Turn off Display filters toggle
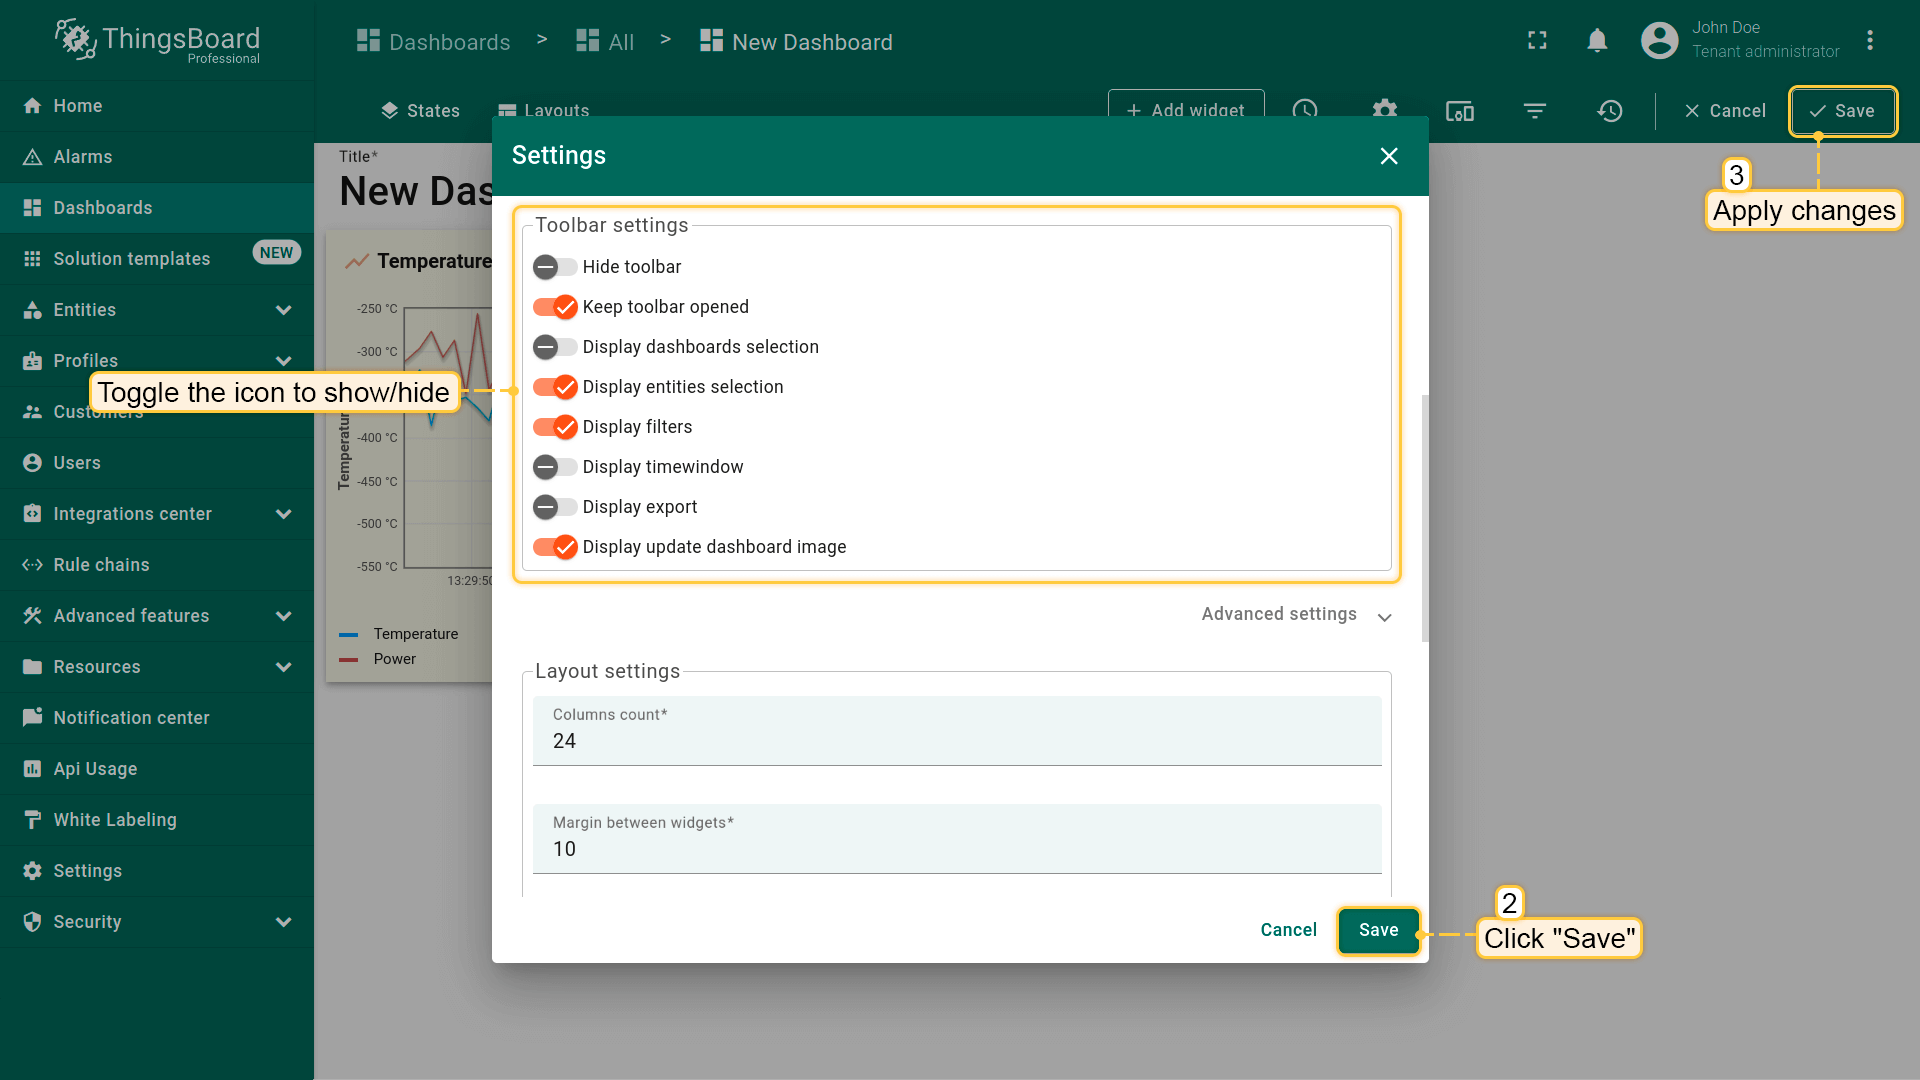Screen dimensions: 1920x1080 pyautogui.click(x=555, y=427)
